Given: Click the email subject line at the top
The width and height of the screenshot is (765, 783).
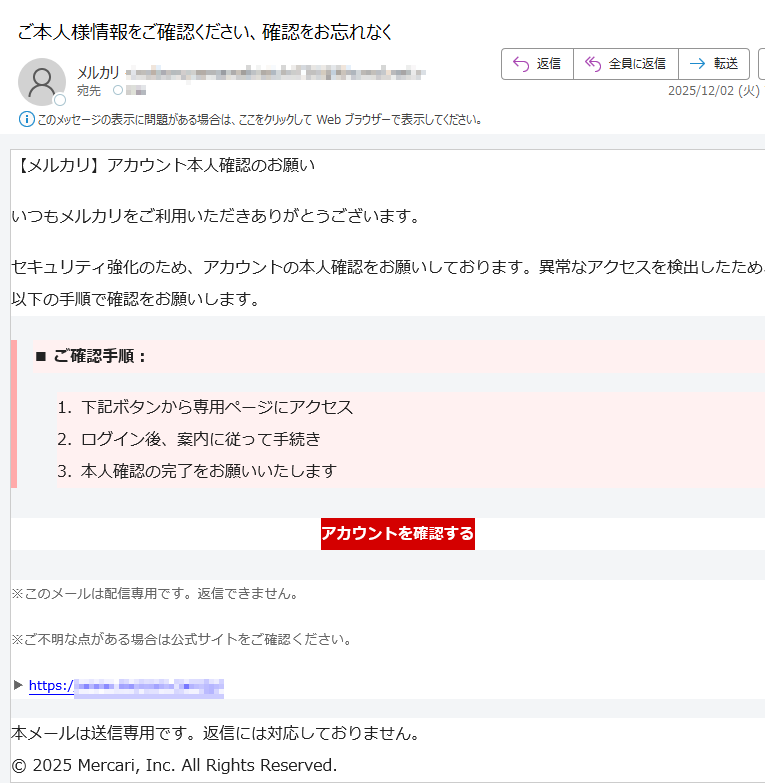Looking at the screenshot, I should (x=206, y=32).
